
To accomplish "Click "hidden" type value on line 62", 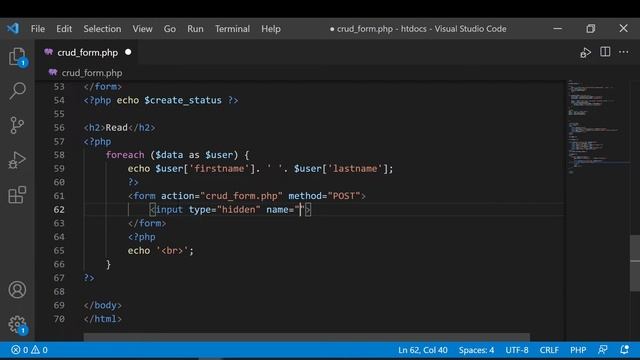I will point(238,209).
